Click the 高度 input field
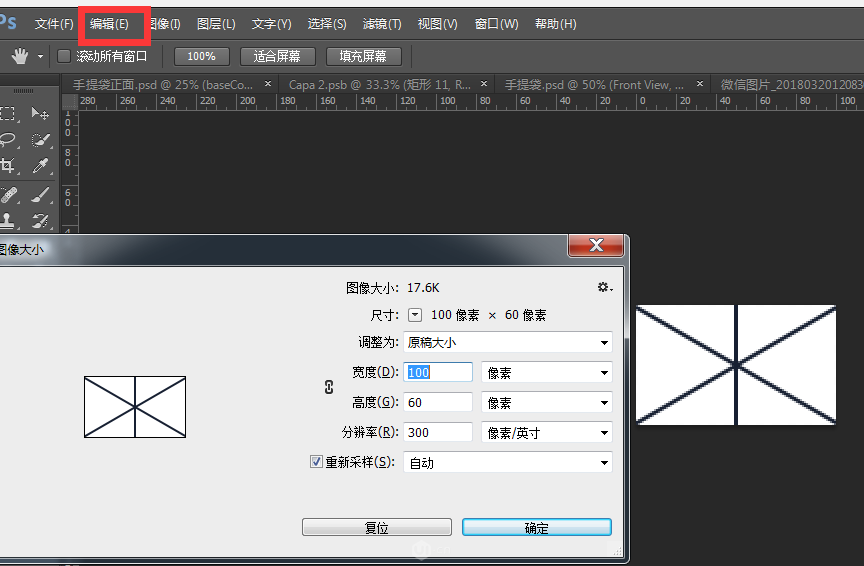 pyautogui.click(x=438, y=402)
